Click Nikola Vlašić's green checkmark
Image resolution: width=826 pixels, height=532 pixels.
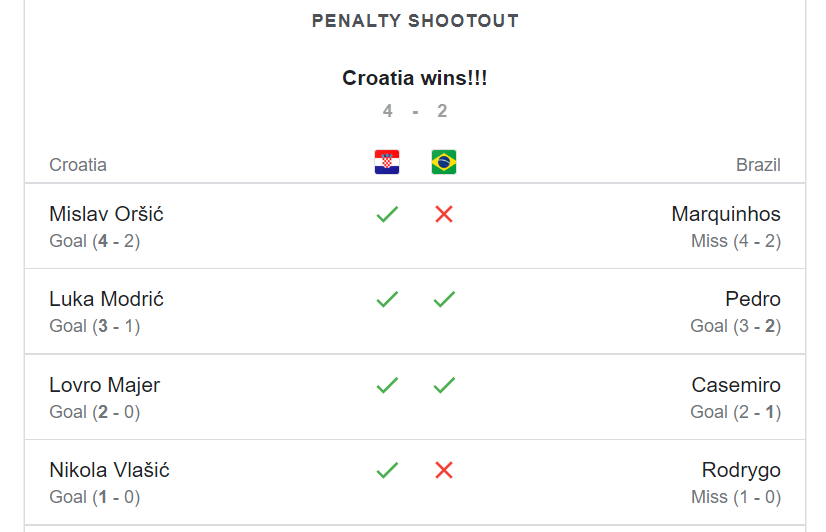coord(387,470)
